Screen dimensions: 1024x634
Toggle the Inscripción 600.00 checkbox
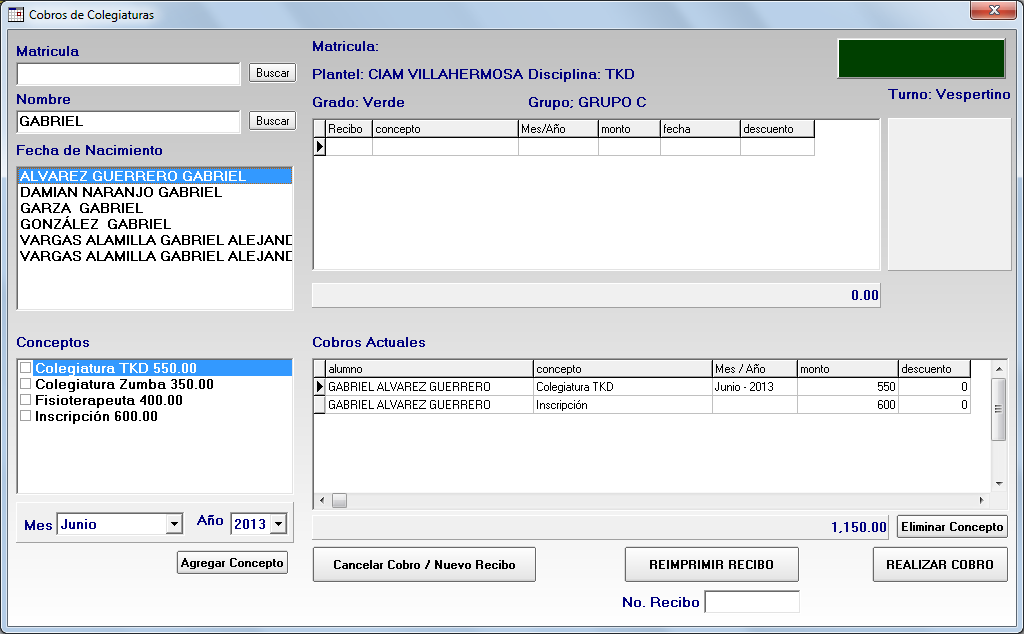pos(25,416)
